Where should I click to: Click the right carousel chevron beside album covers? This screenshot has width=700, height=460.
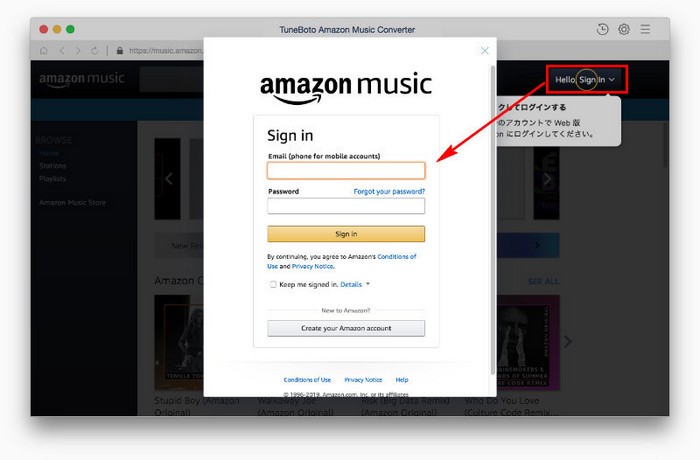pos(567,342)
